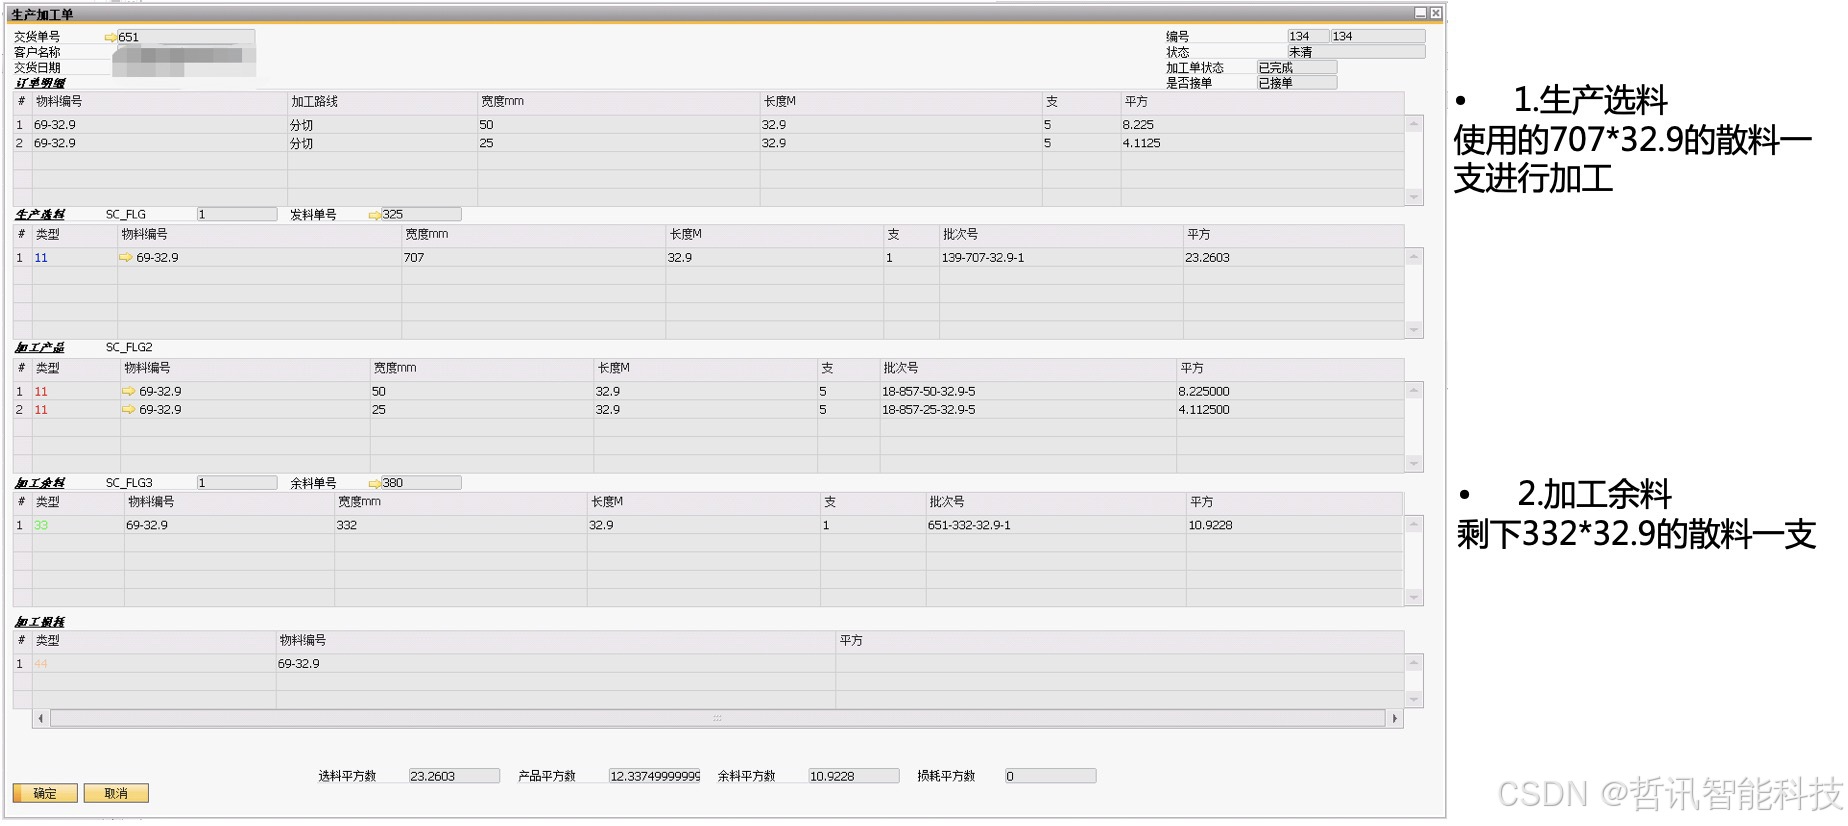Open link arrow beside 余料单号 380
The image size is (1848, 826).
[374, 483]
